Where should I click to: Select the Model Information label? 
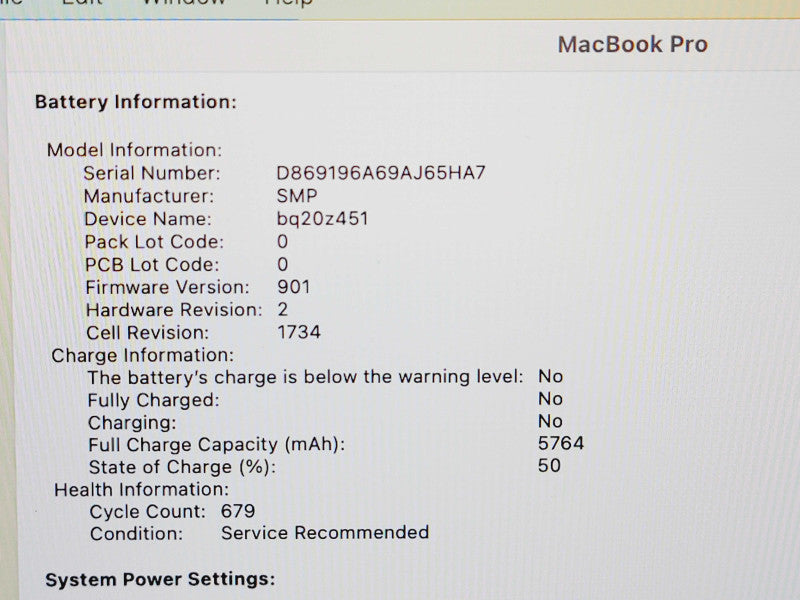[135, 150]
